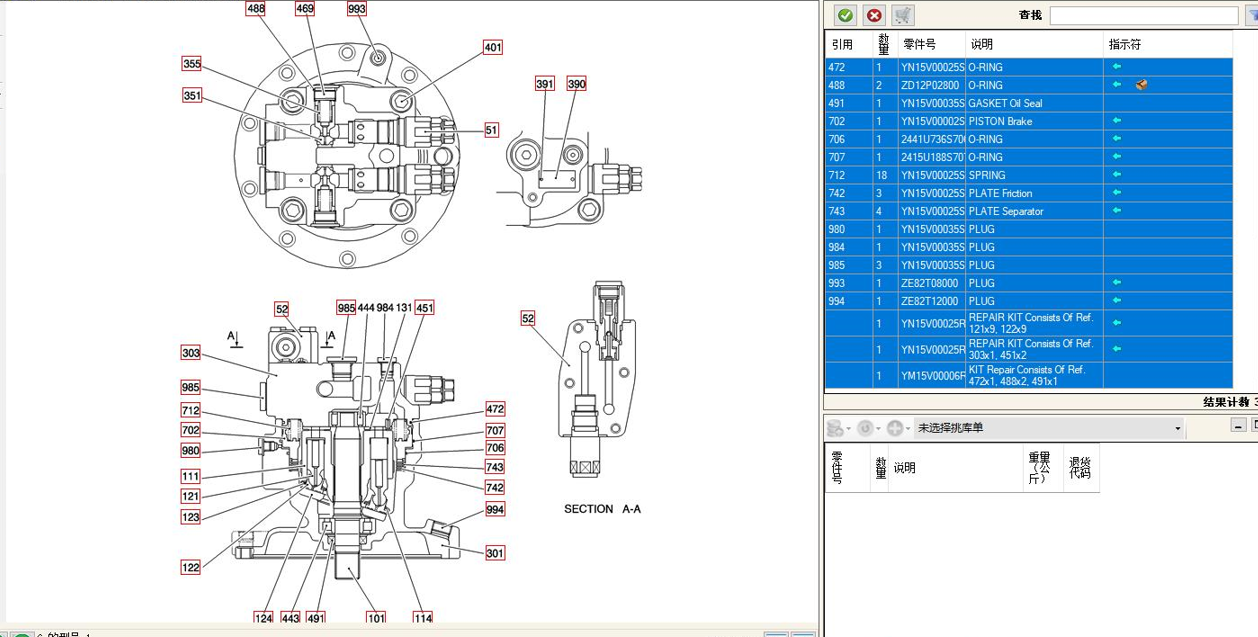Click the cyan arrow indicator in row 472
Screen dimensions: 1258x637
pos(1117,67)
